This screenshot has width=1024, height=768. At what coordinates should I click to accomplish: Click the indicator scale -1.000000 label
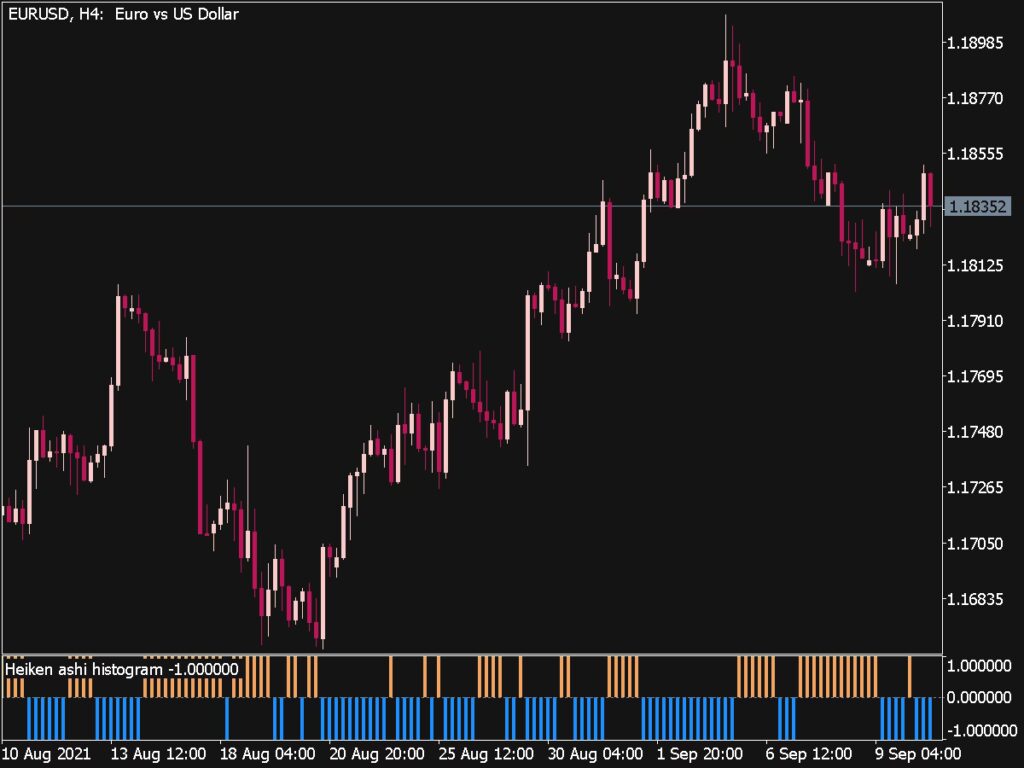coord(982,729)
